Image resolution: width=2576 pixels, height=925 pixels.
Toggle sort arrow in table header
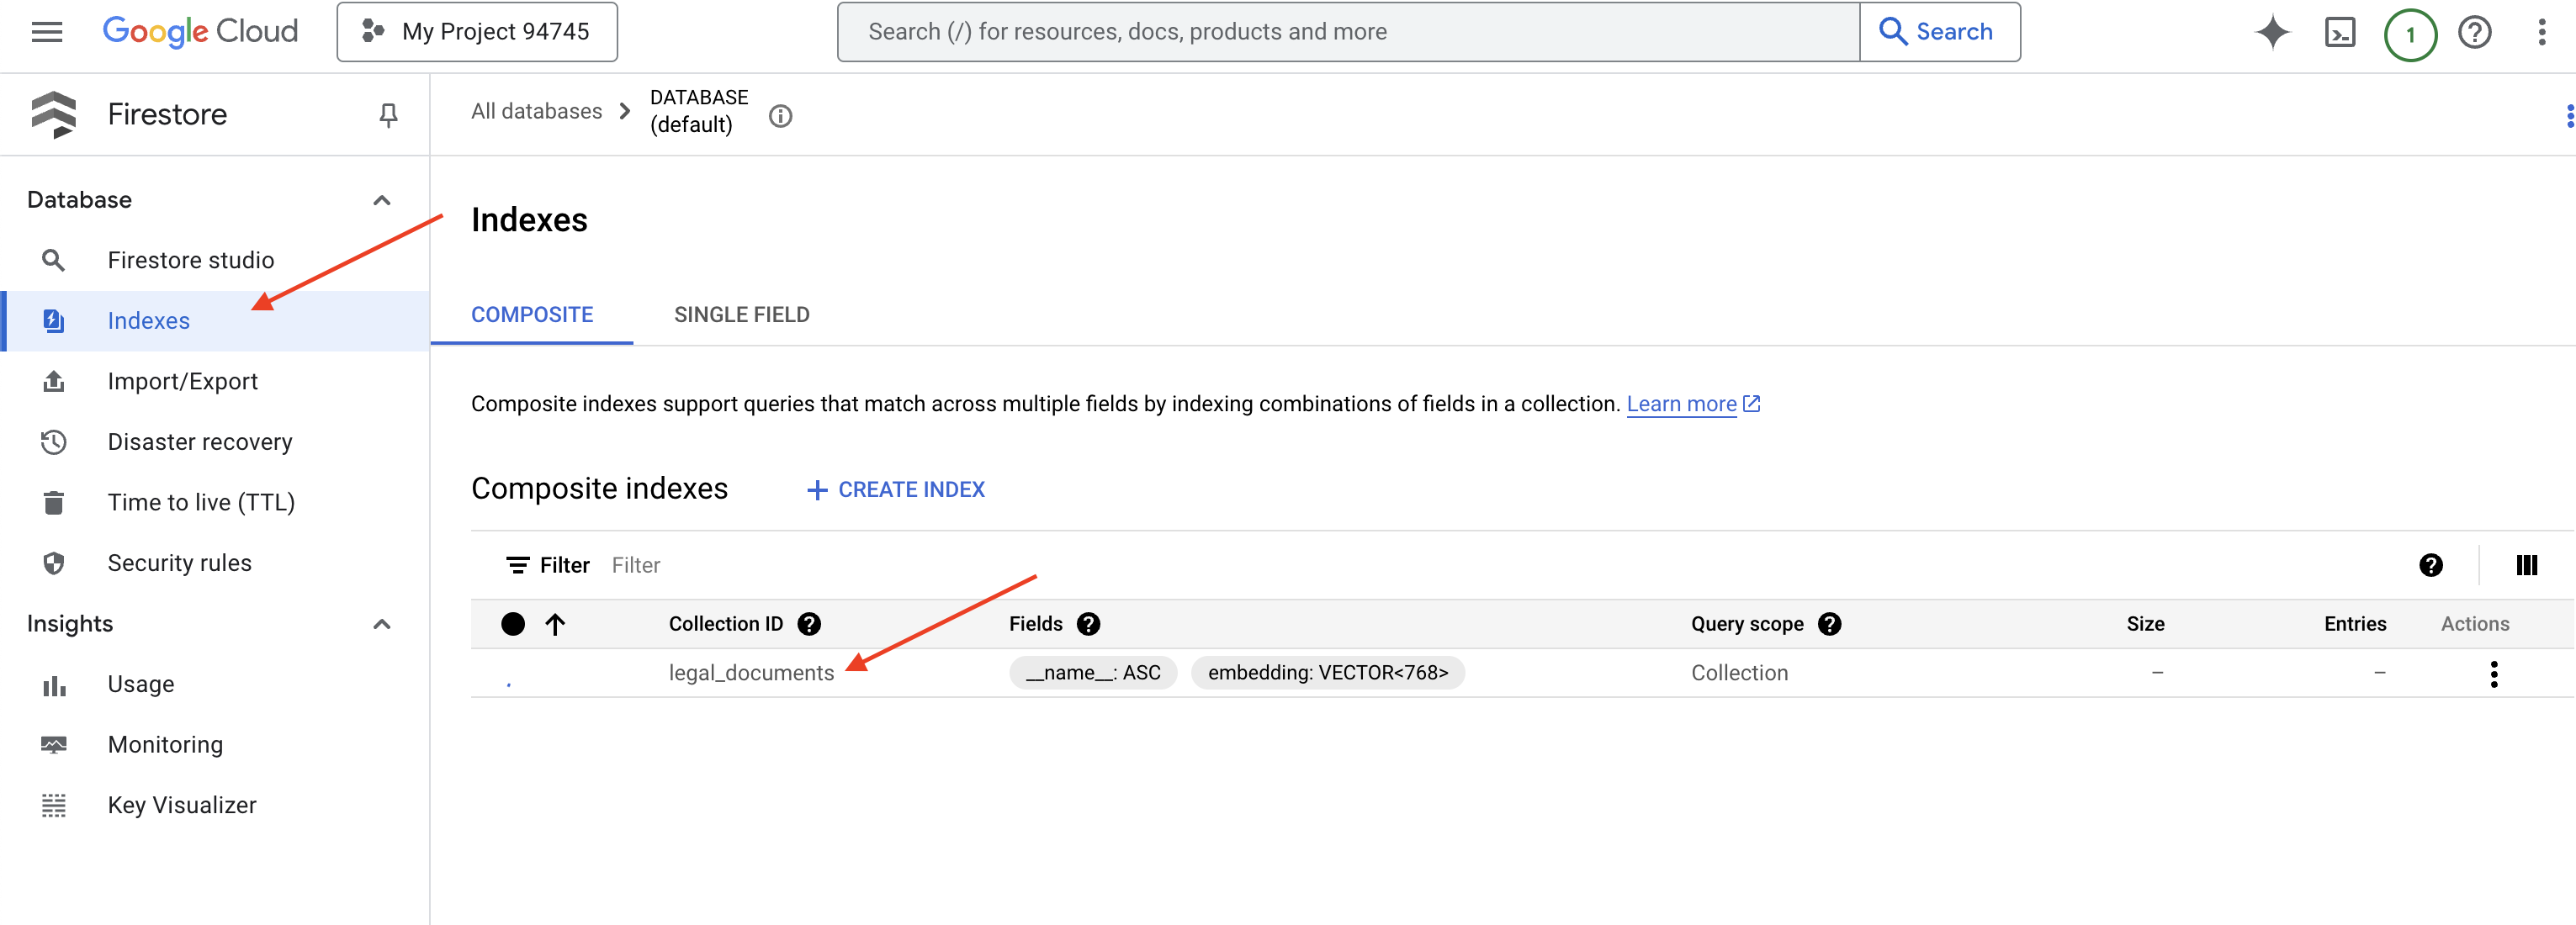tap(555, 624)
